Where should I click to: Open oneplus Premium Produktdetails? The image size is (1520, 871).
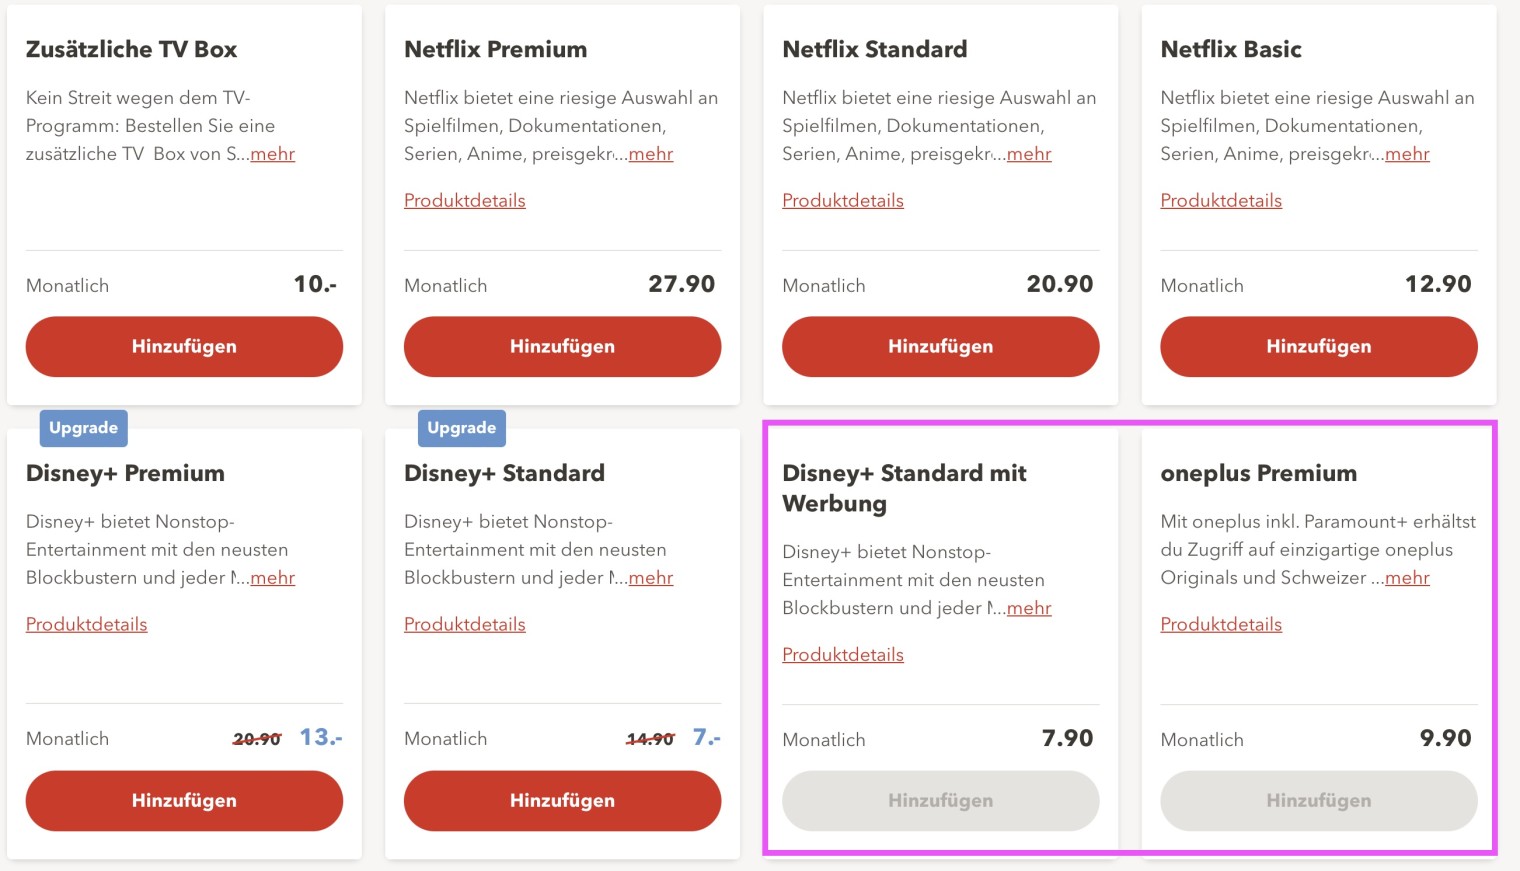tap(1221, 625)
